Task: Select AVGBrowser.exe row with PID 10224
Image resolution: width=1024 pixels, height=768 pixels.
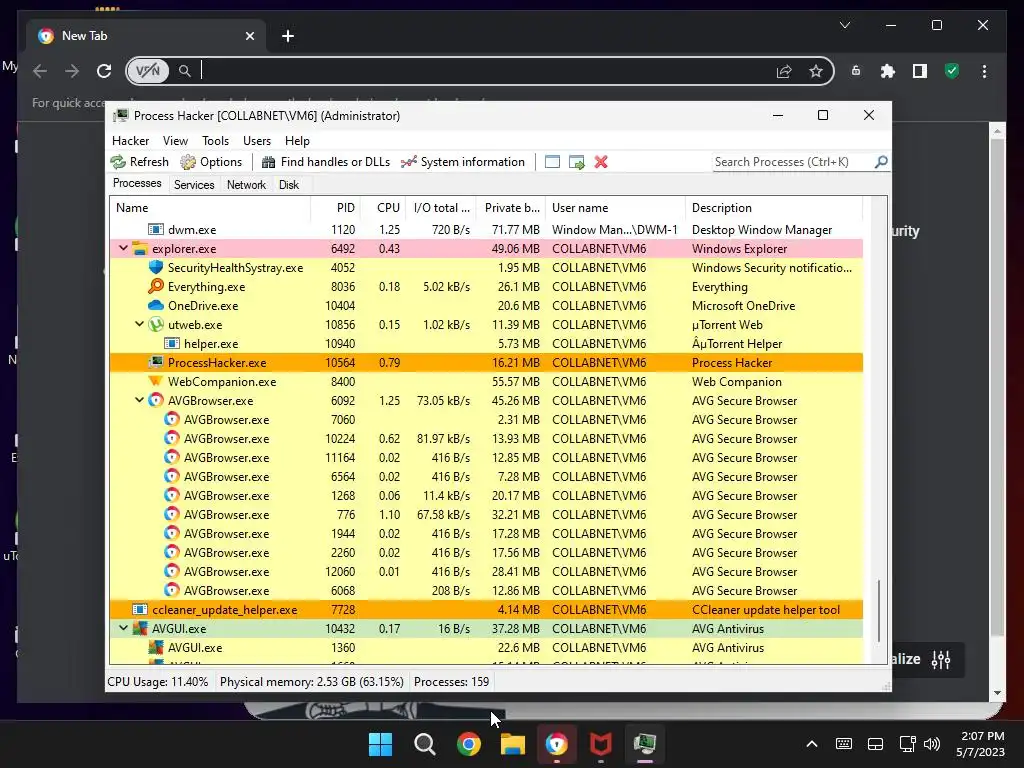Action: 486,439
